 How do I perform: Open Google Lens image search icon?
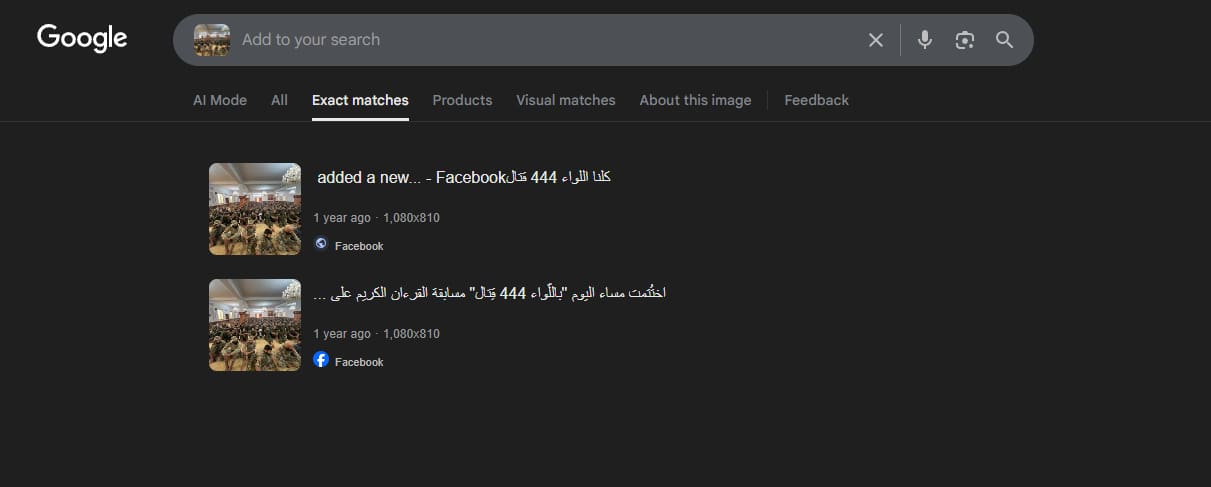[964, 40]
